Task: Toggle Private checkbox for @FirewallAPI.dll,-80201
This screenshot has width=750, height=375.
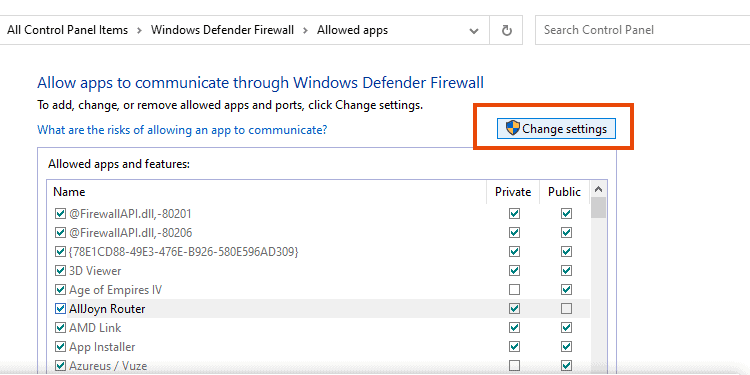Action: [x=514, y=213]
